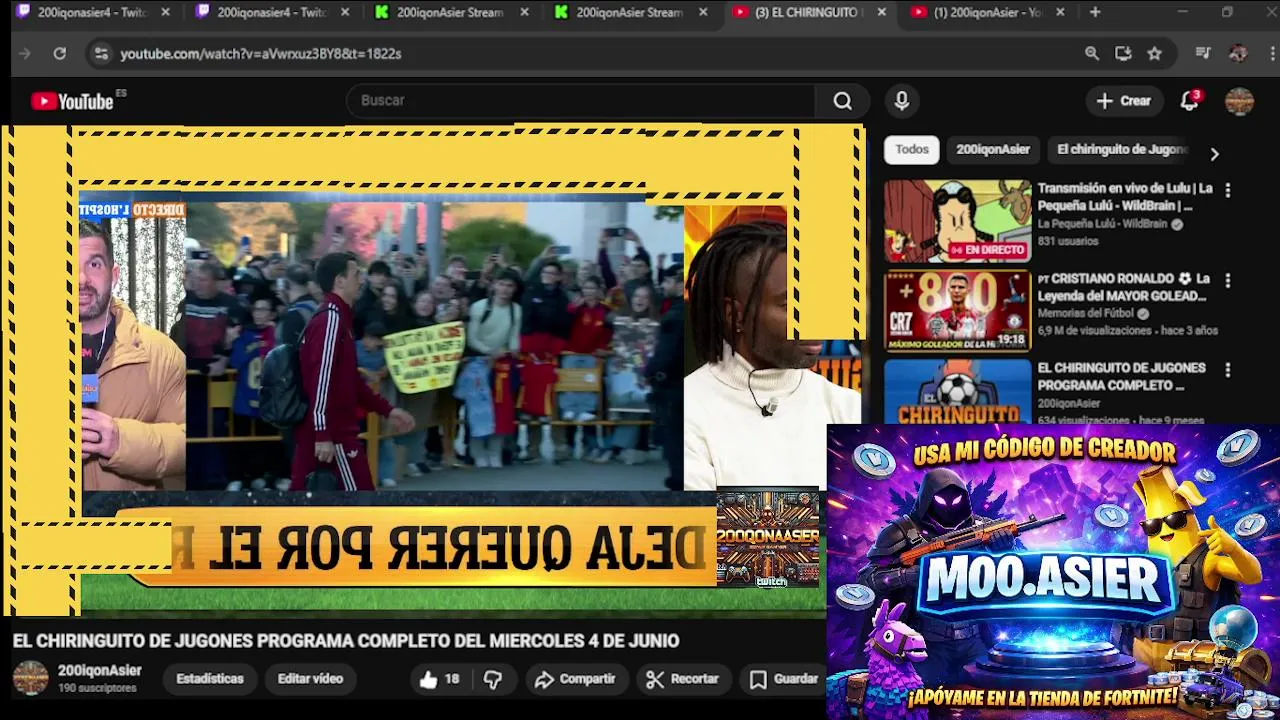
Task: Close the (1) 200iqonAsier YouTube tab
Action: tap(1060, 12)
